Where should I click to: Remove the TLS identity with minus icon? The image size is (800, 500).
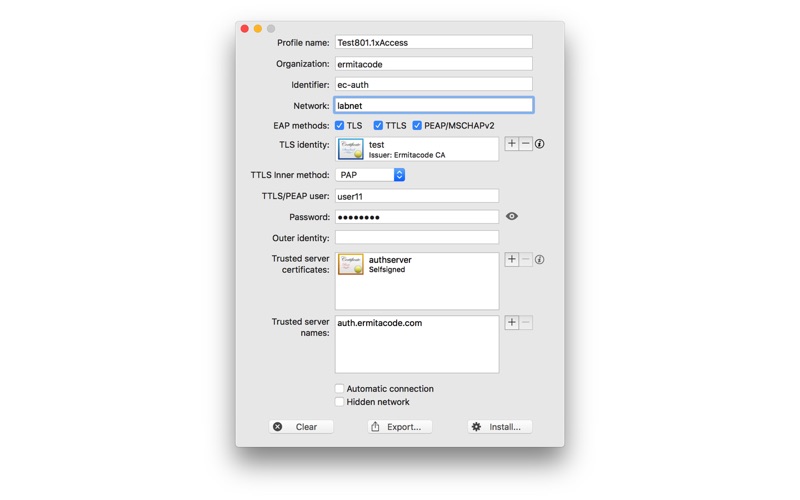tap(526, 144)
